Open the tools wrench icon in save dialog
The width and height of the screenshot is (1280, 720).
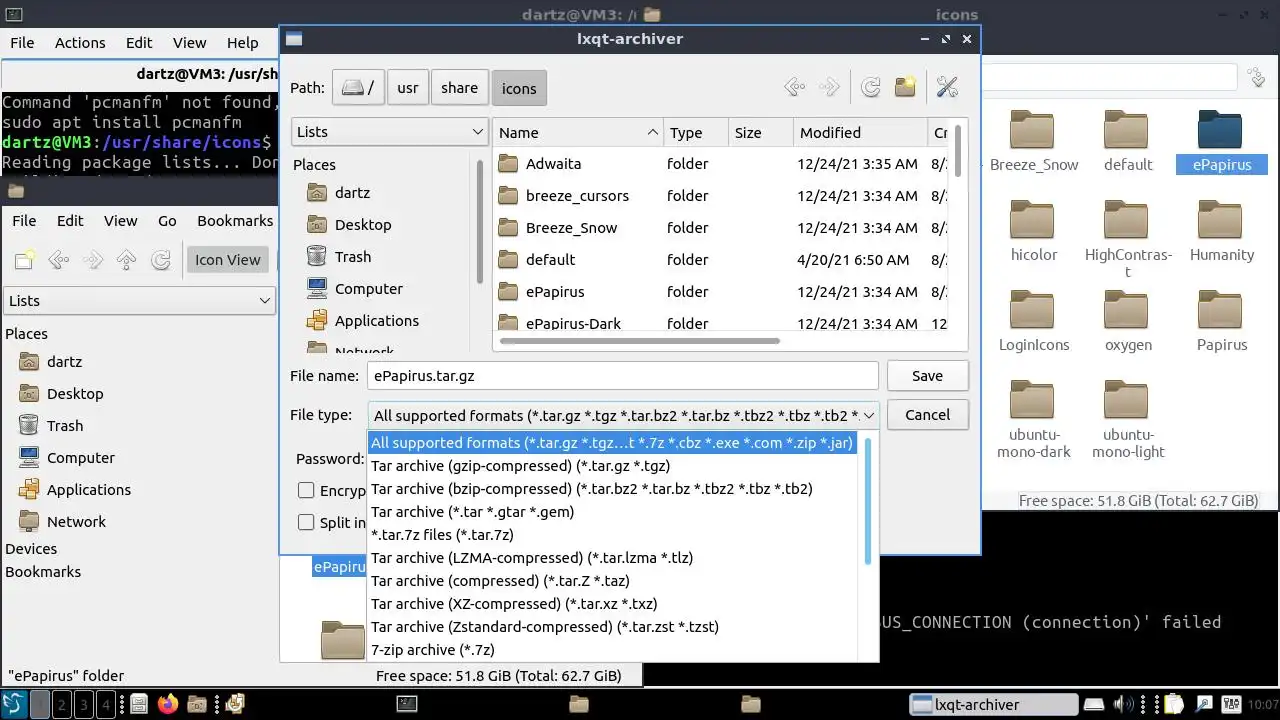[948, 88]
